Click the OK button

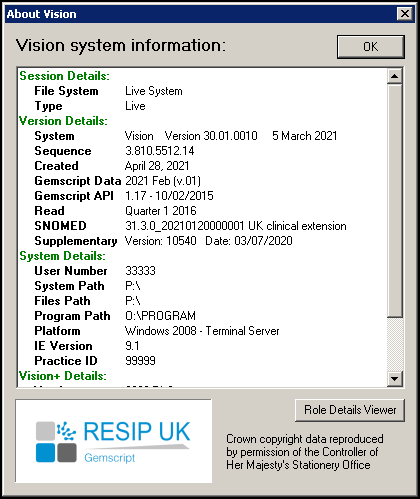371,47
